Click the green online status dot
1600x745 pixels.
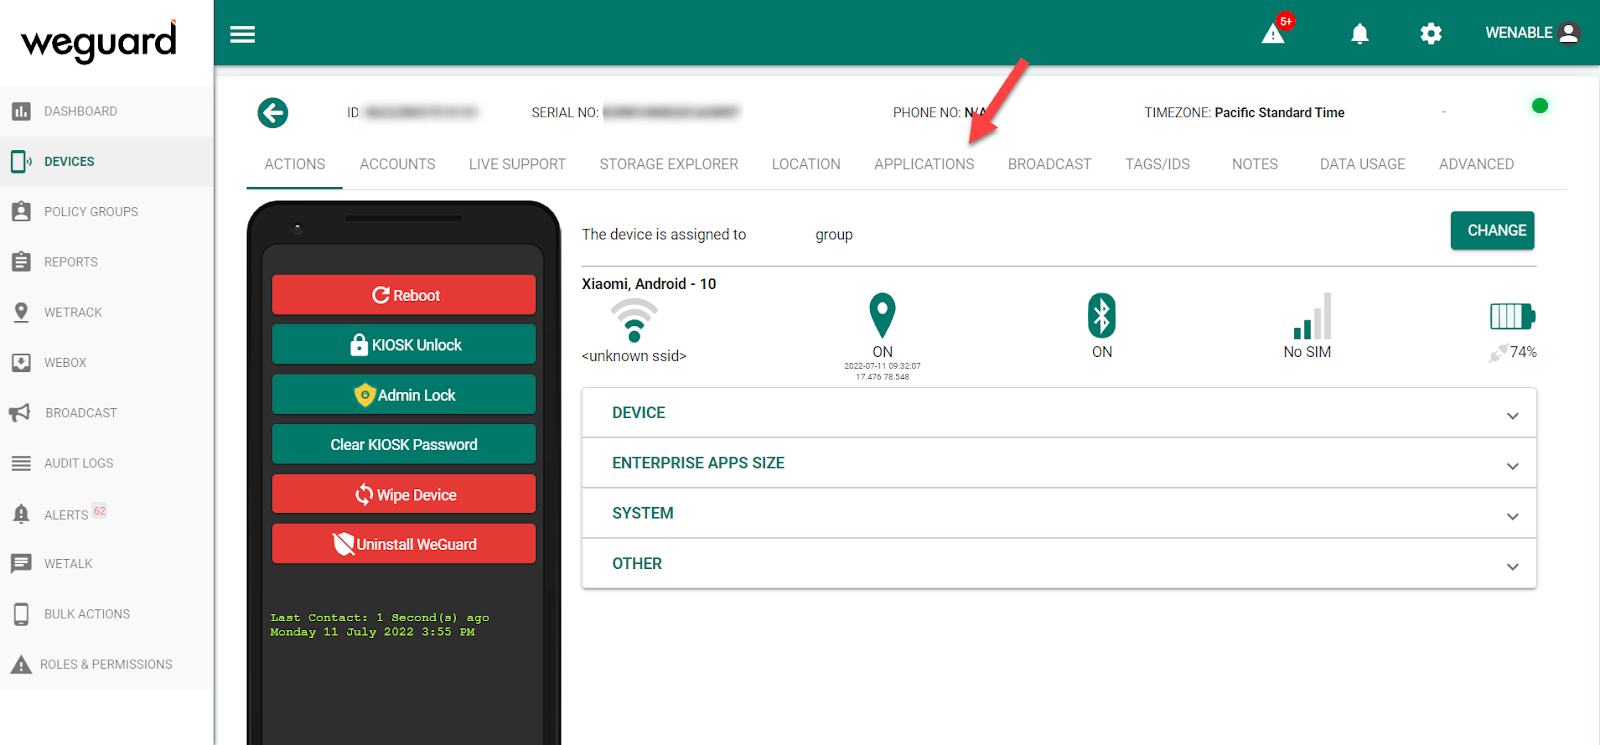coord(1540,106)
